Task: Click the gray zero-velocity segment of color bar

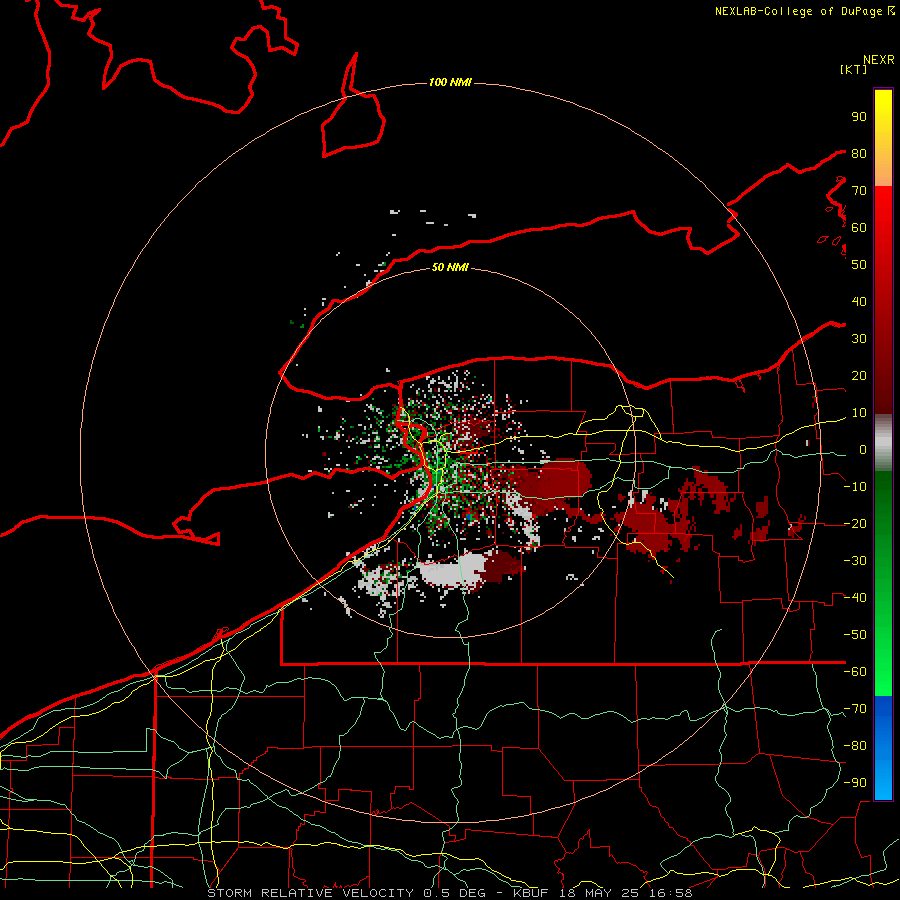Action: pyautogui.click(x=883, y=442)
